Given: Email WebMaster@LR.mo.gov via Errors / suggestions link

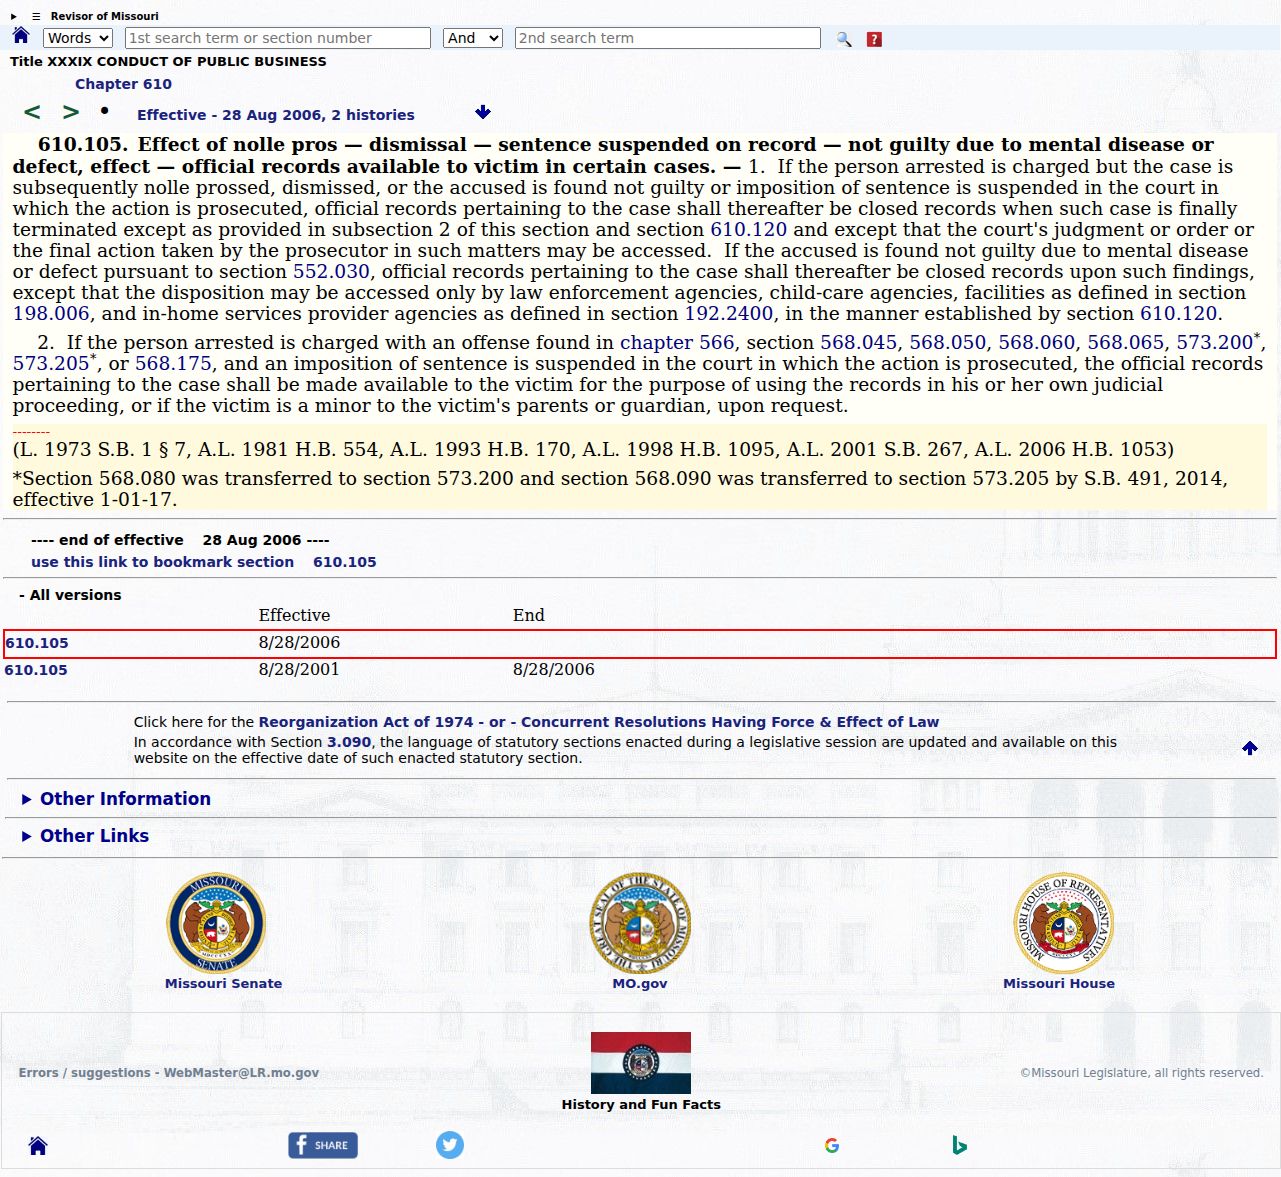Looking at the screenshot, I should tap(169, 1073).
